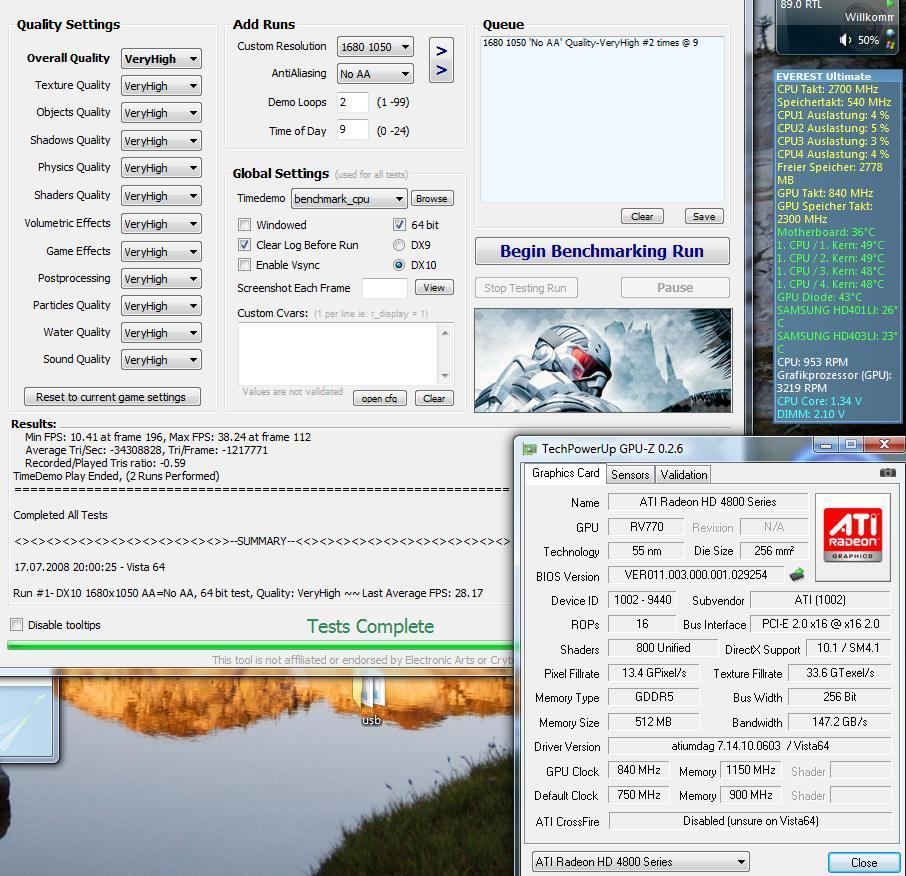Click the GPU-Z title bar app icon
Image resolution: width=906 pixels, height=876 pixels.
529,449
